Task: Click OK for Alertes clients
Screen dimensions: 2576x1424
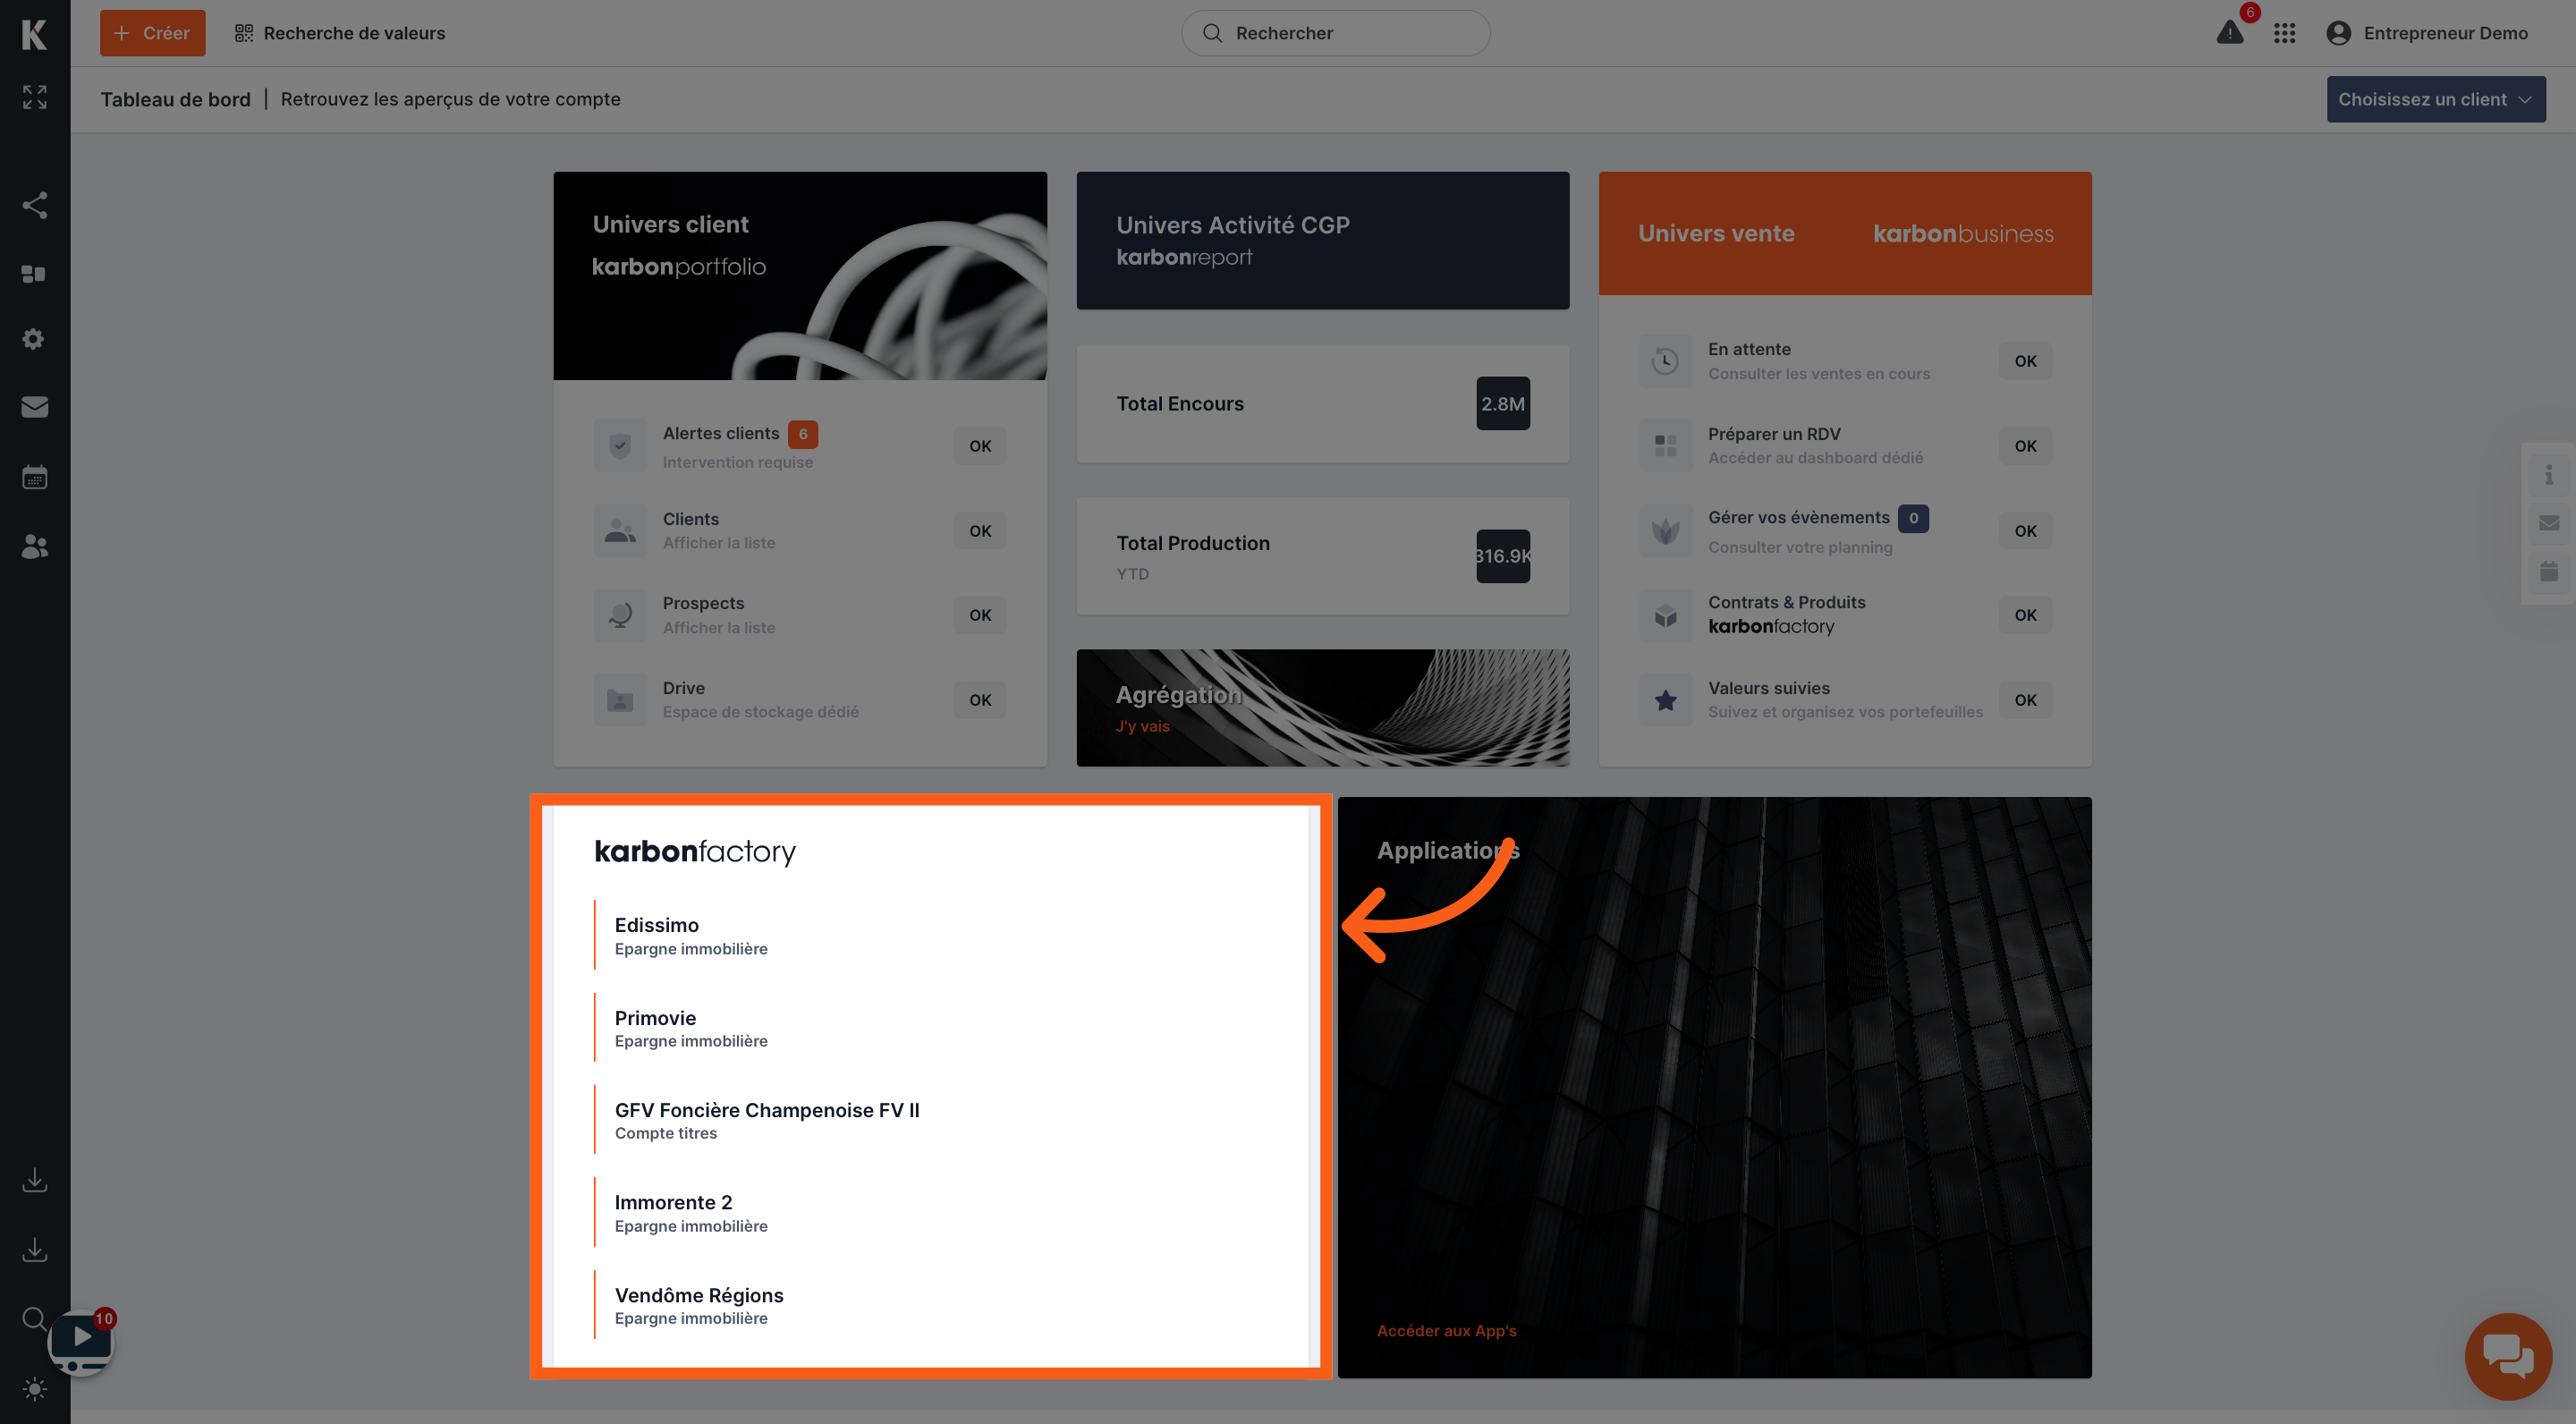Action: click(x=980, y=446)
